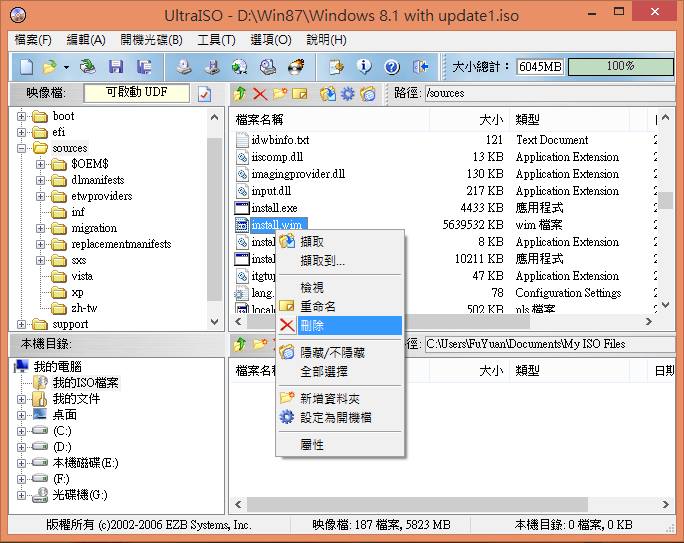Screen dimensions: 684x543
Task: Expand the boot folder in image tree
Action: 21,116
